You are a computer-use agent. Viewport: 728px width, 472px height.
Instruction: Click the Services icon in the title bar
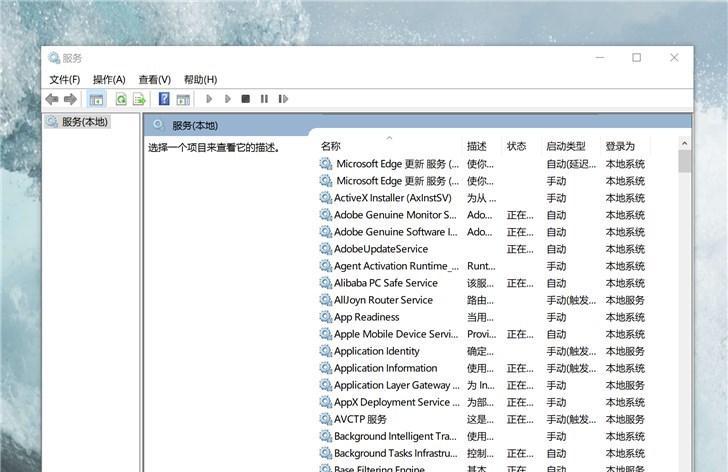coord(54,58)
